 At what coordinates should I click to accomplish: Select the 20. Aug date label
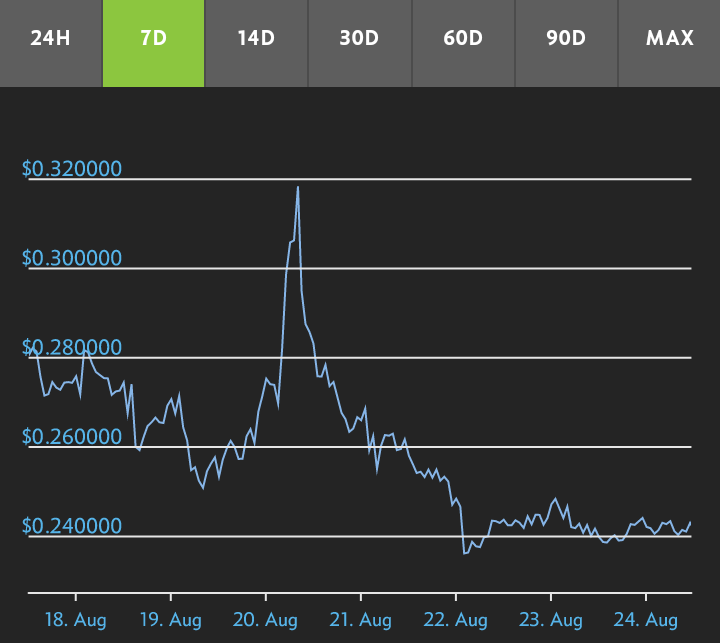pos(265,620)
